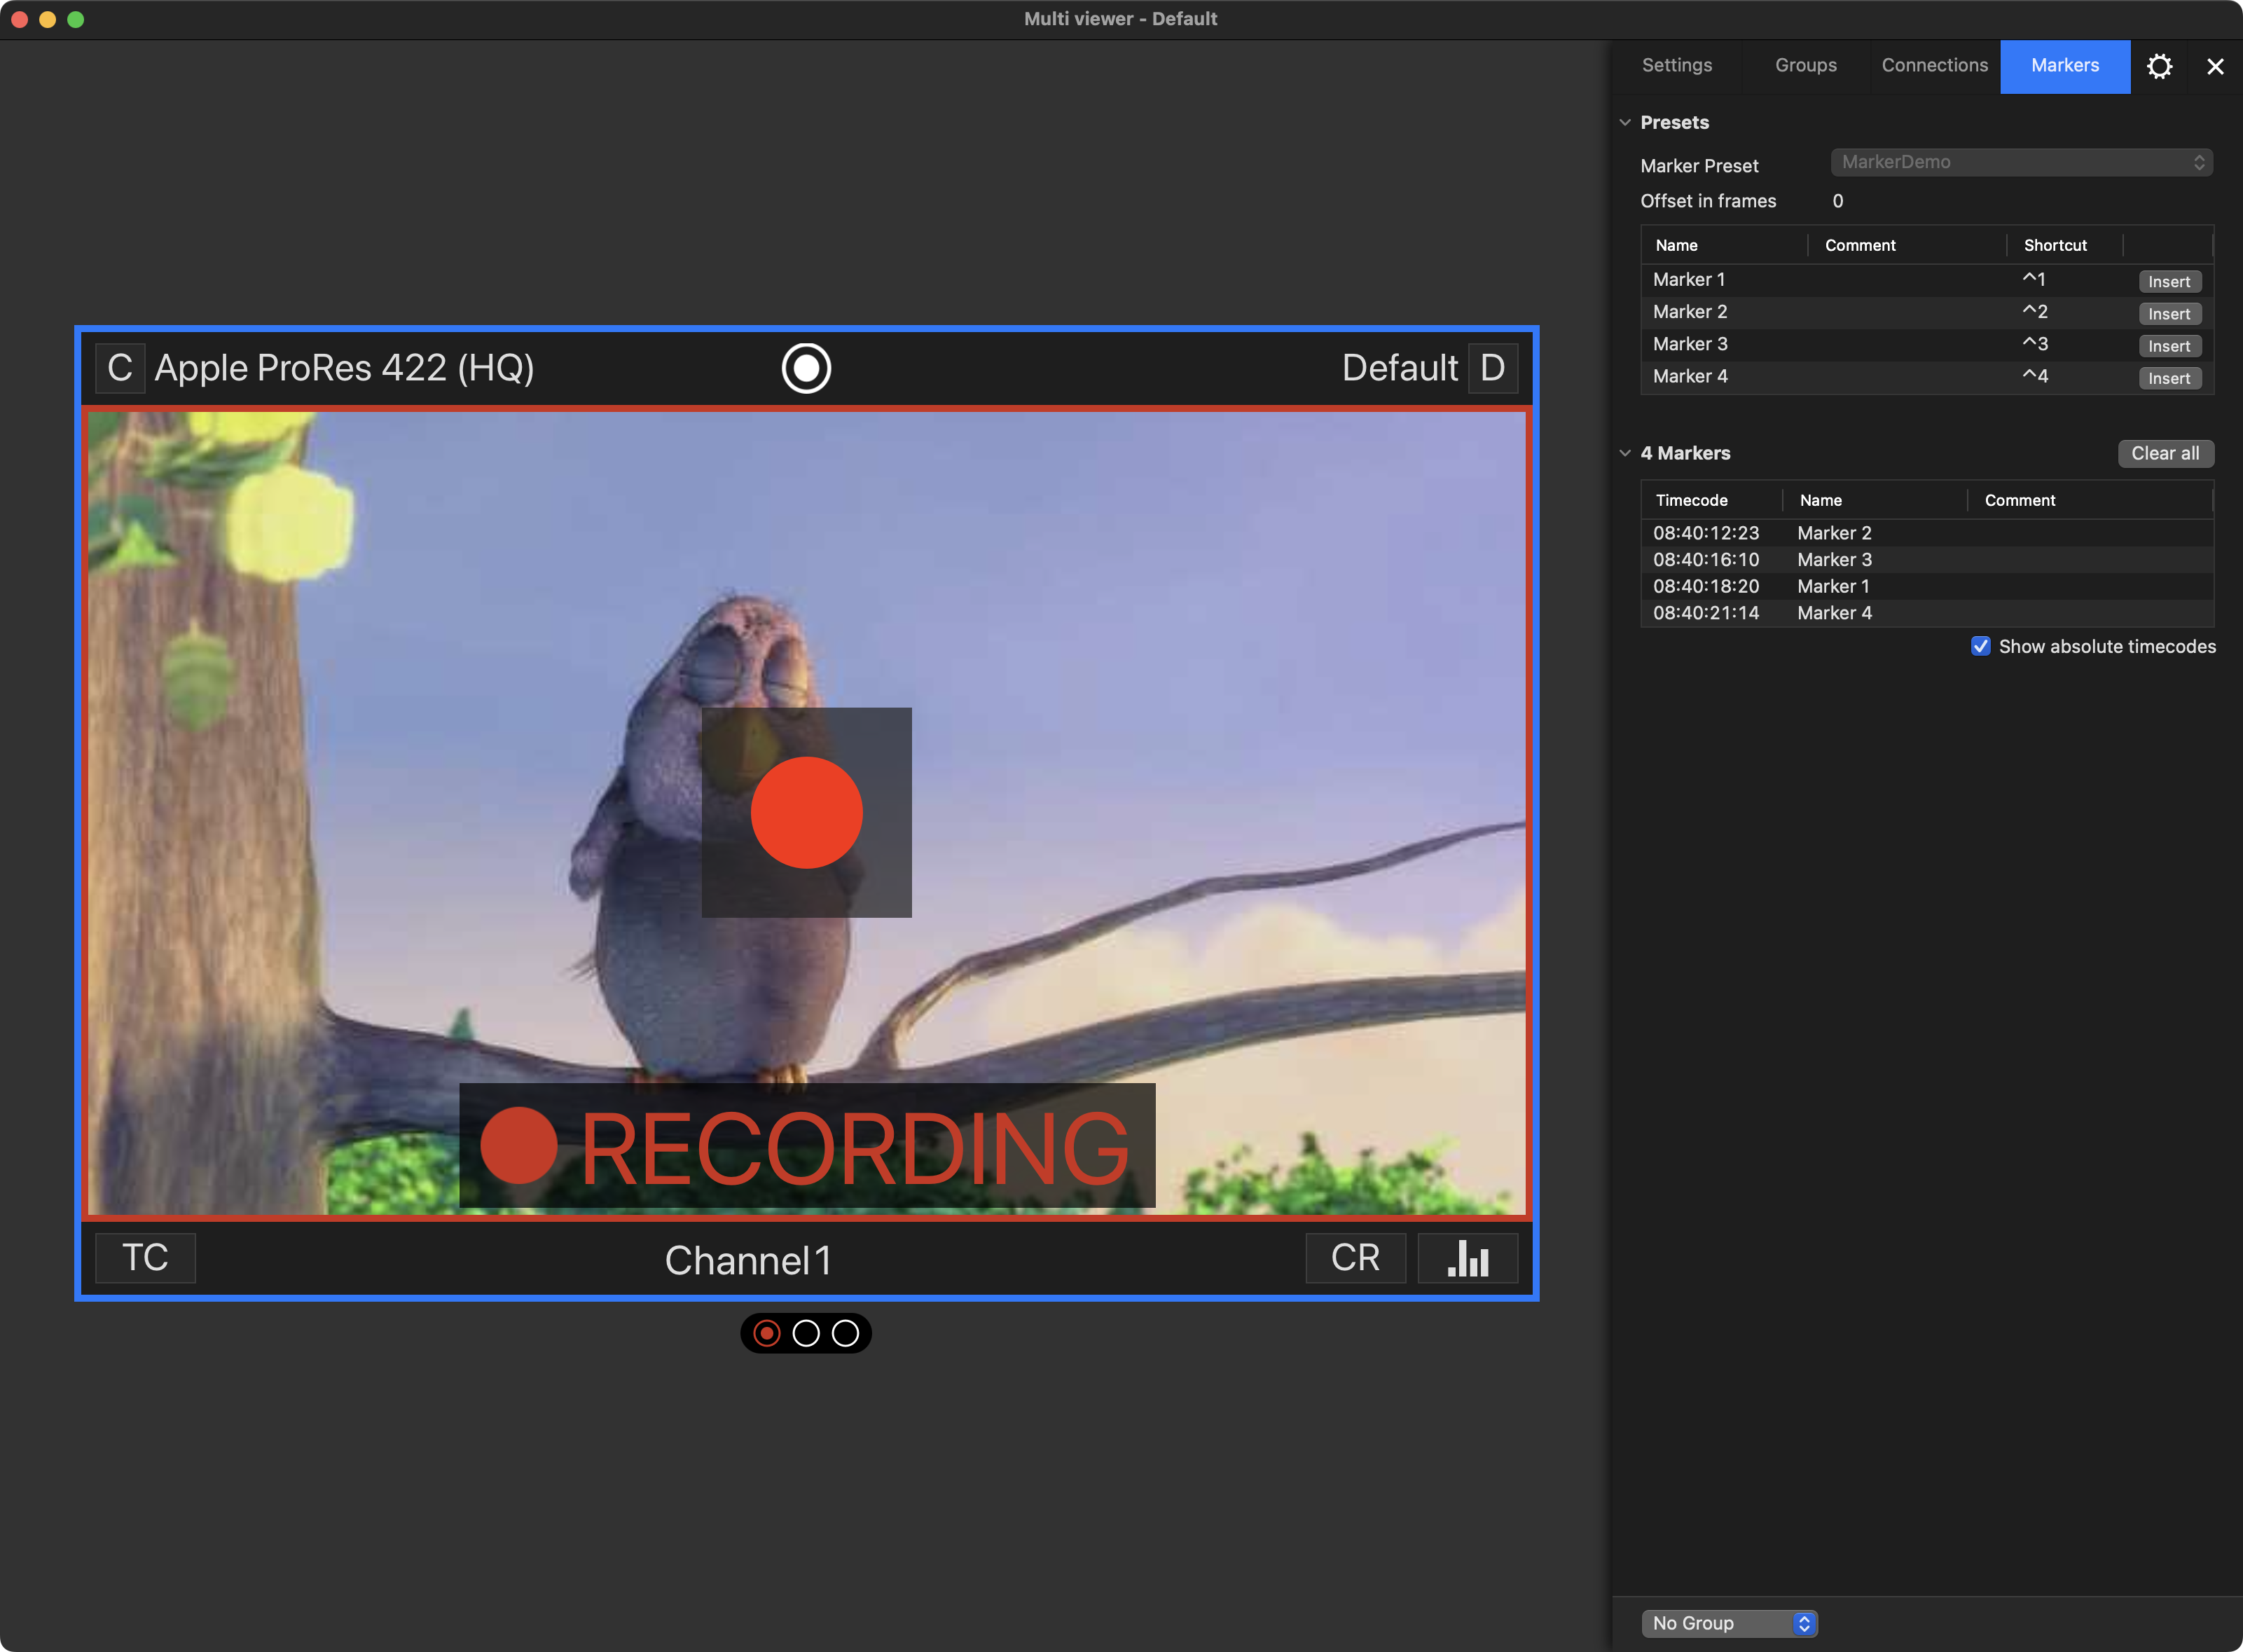The image size is (2243, 1652).
Task: Select the second page indicator dot
Action: pyautogui.click(x=806, y=1333)
